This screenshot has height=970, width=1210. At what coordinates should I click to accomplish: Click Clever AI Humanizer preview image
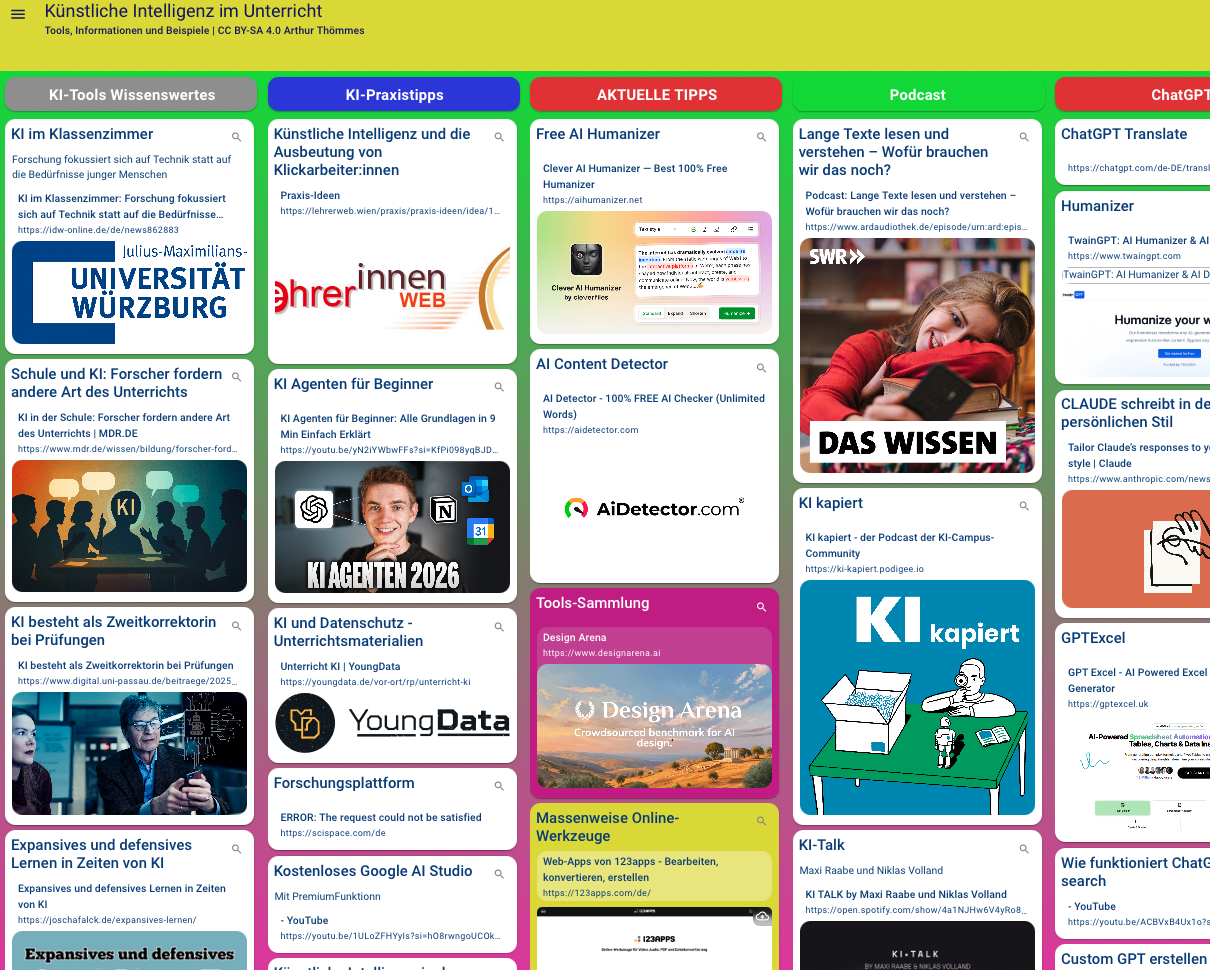tap(654, 272)
